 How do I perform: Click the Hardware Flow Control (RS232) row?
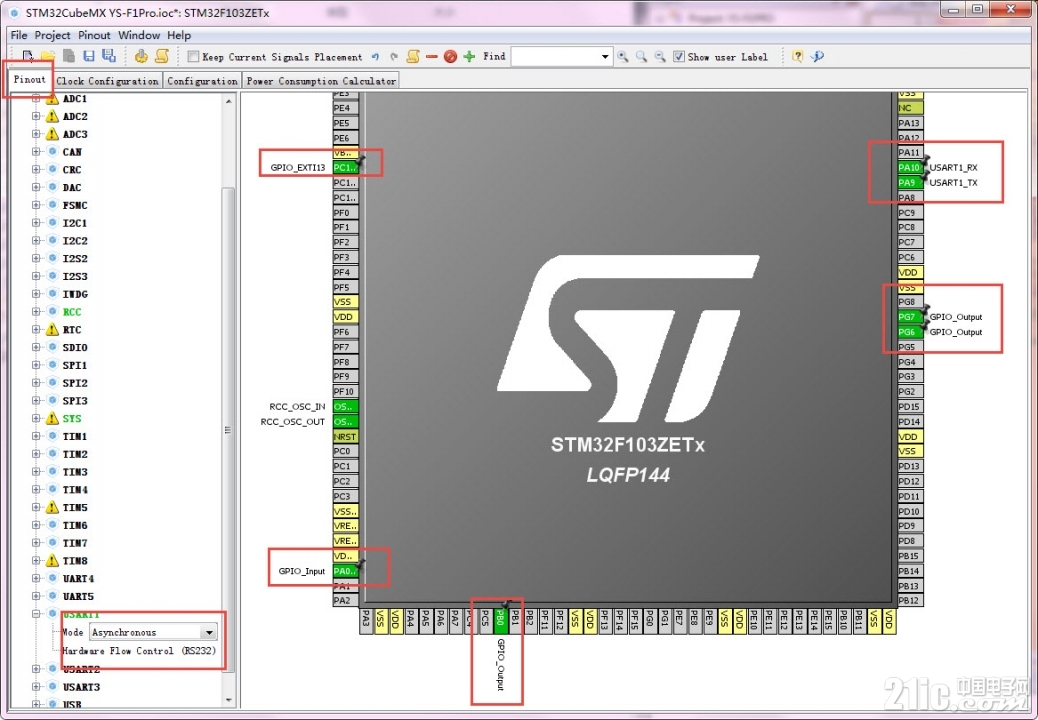pos(140,651)
